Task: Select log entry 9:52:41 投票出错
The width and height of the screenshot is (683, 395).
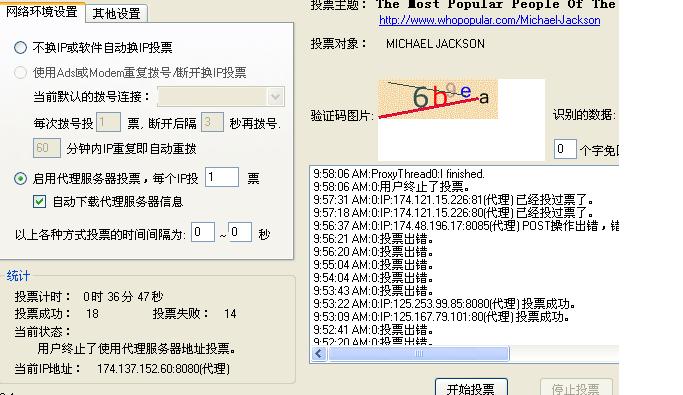Action: pyautogui.click(x=373, y=330)
